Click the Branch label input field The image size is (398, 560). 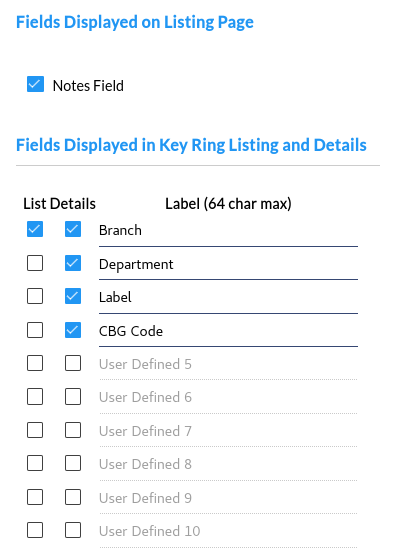[x=228, y=231]
